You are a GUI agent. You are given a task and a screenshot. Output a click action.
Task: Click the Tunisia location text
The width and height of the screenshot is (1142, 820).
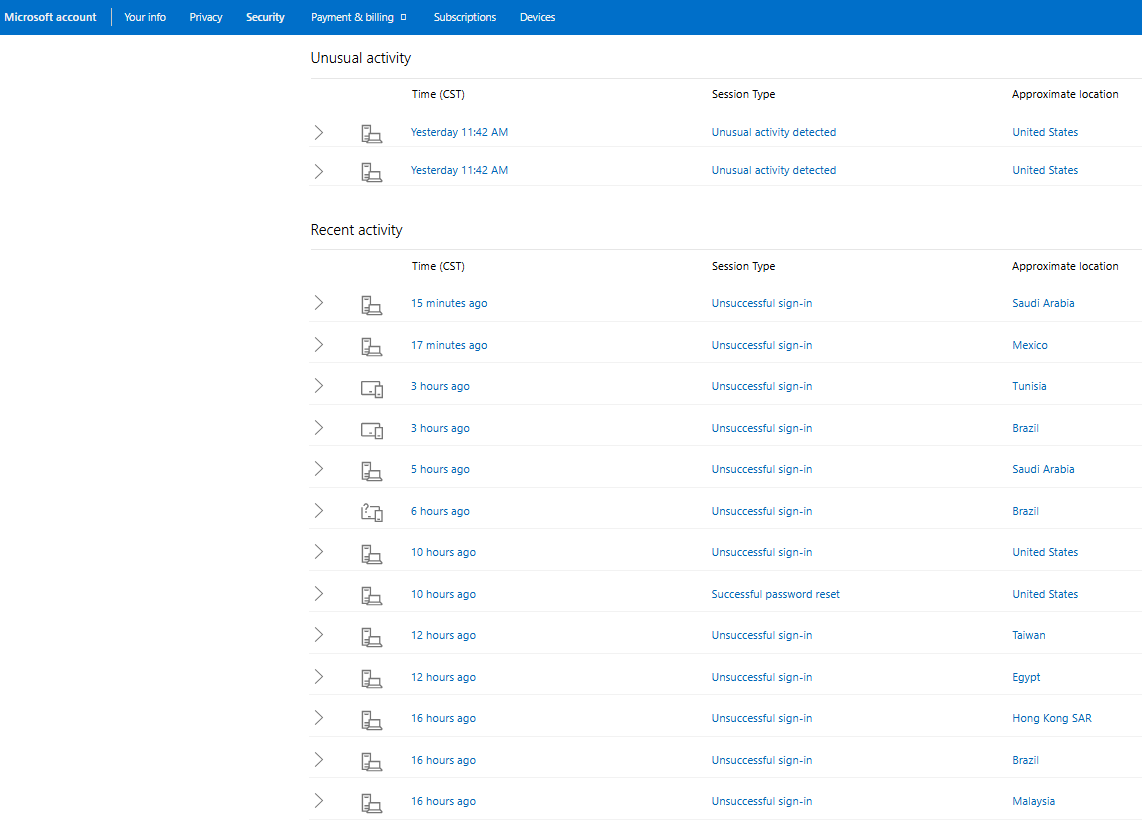[1029, 387]
